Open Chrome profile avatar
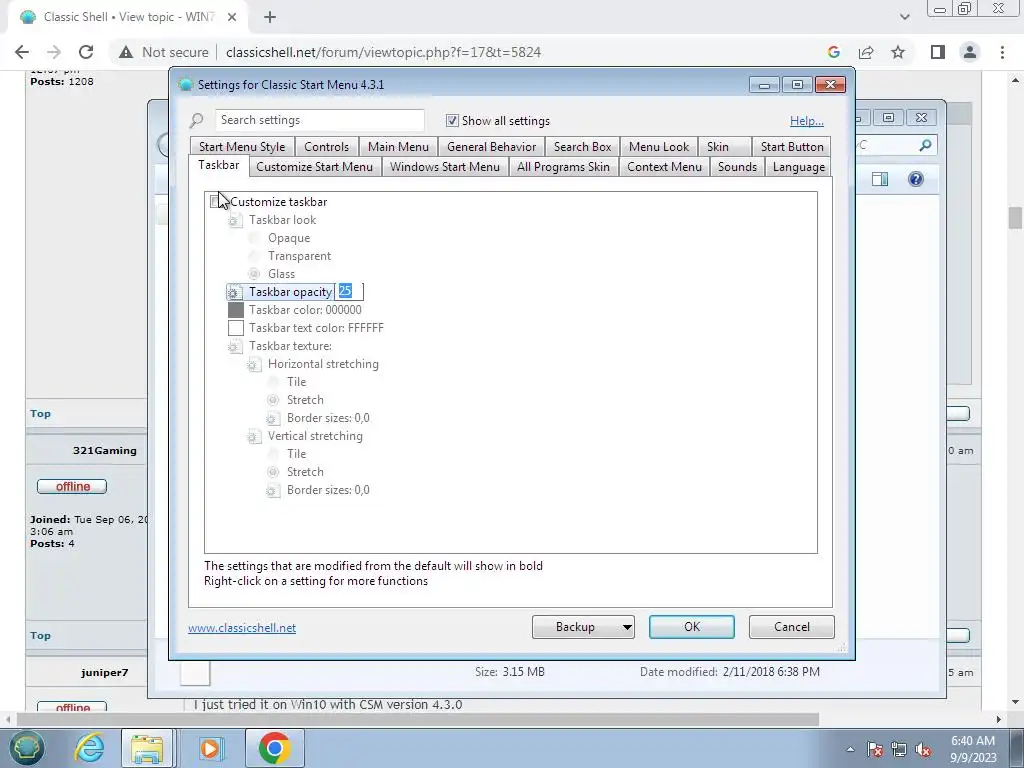Viewport: 1024px width, 768px height. point(970,52)
